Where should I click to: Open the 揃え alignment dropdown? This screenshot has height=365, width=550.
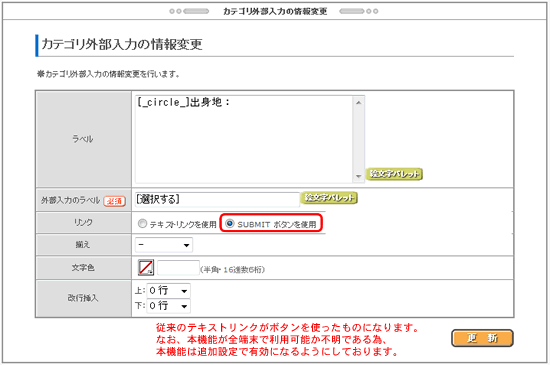(164, 245)
